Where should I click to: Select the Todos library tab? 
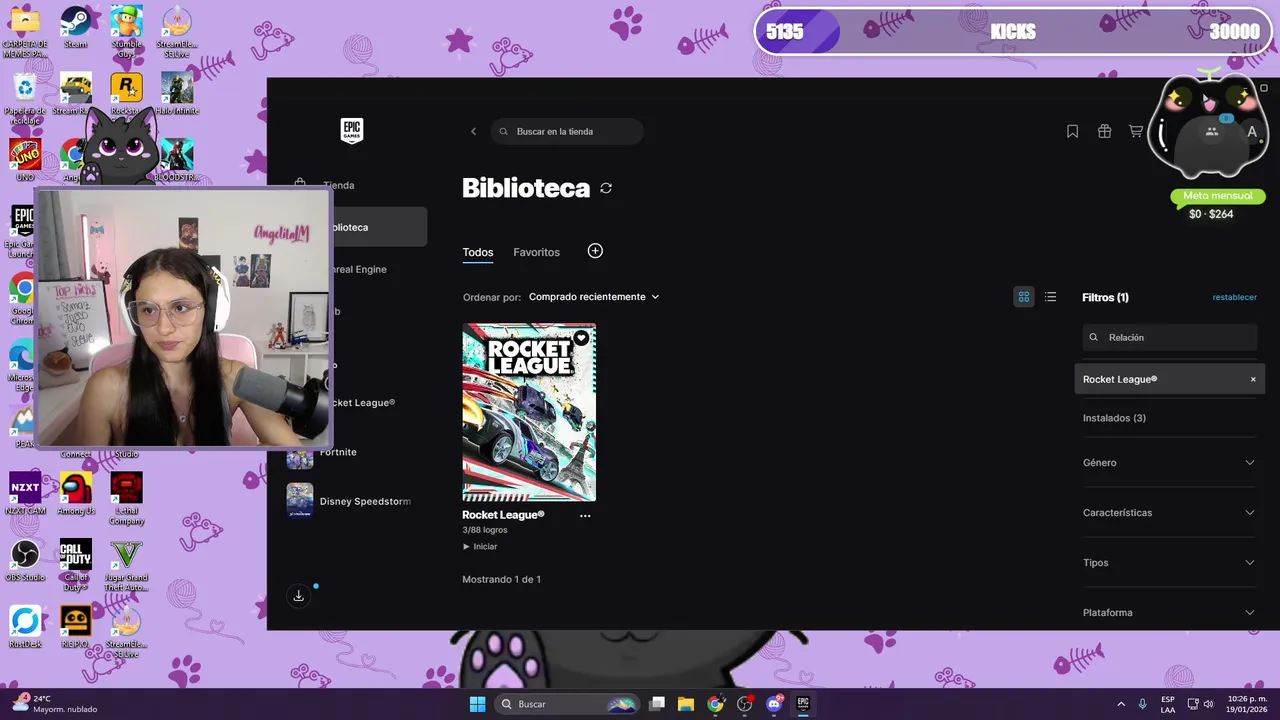(478, 252)
